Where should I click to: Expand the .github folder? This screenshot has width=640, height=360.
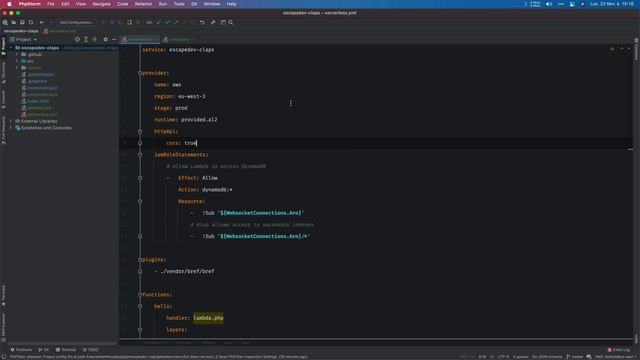[x=17, y=54]
